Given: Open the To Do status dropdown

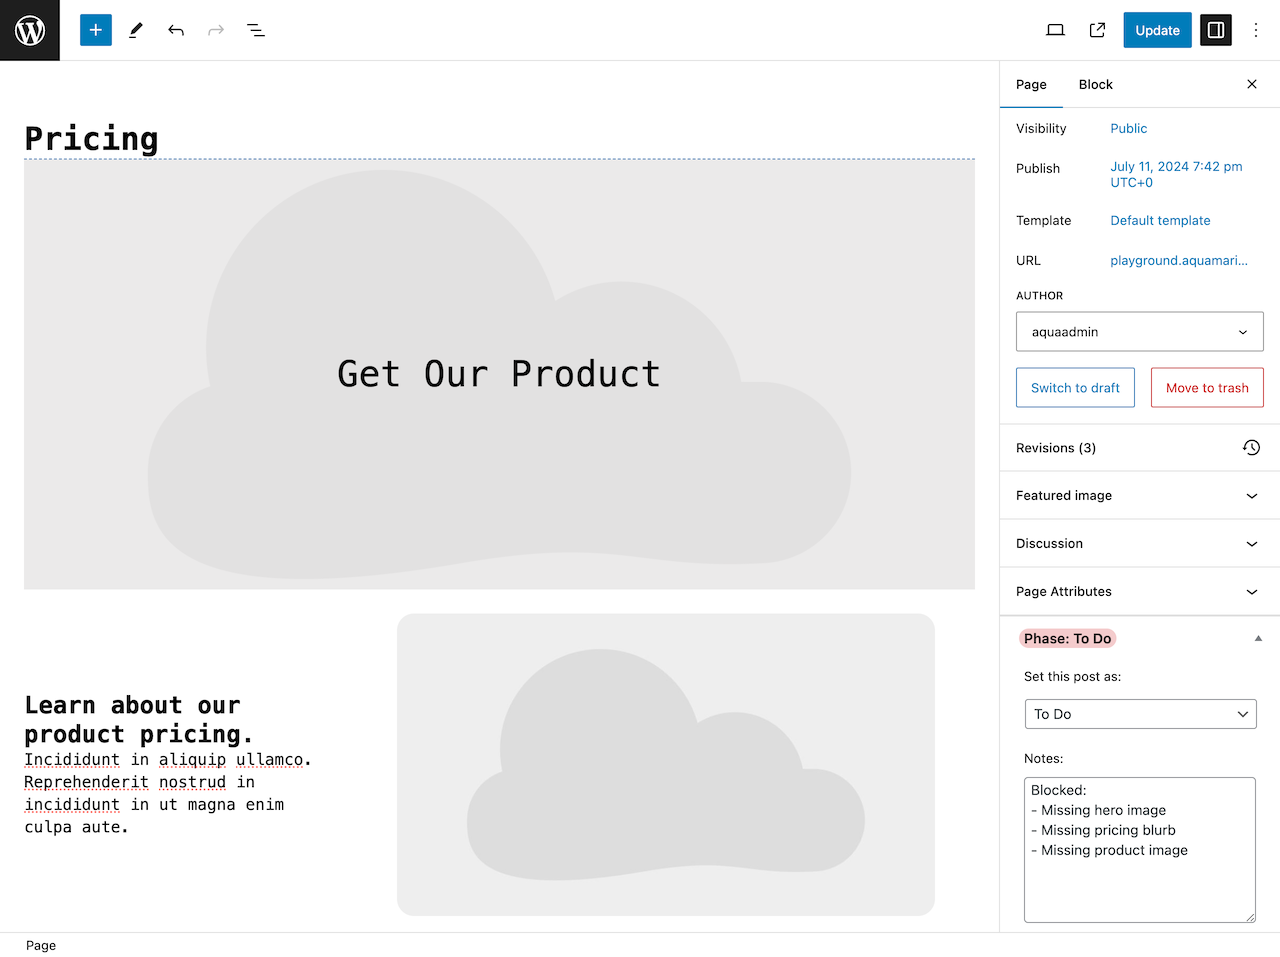Looking at the screenshot, I should tap(1140, 714).
